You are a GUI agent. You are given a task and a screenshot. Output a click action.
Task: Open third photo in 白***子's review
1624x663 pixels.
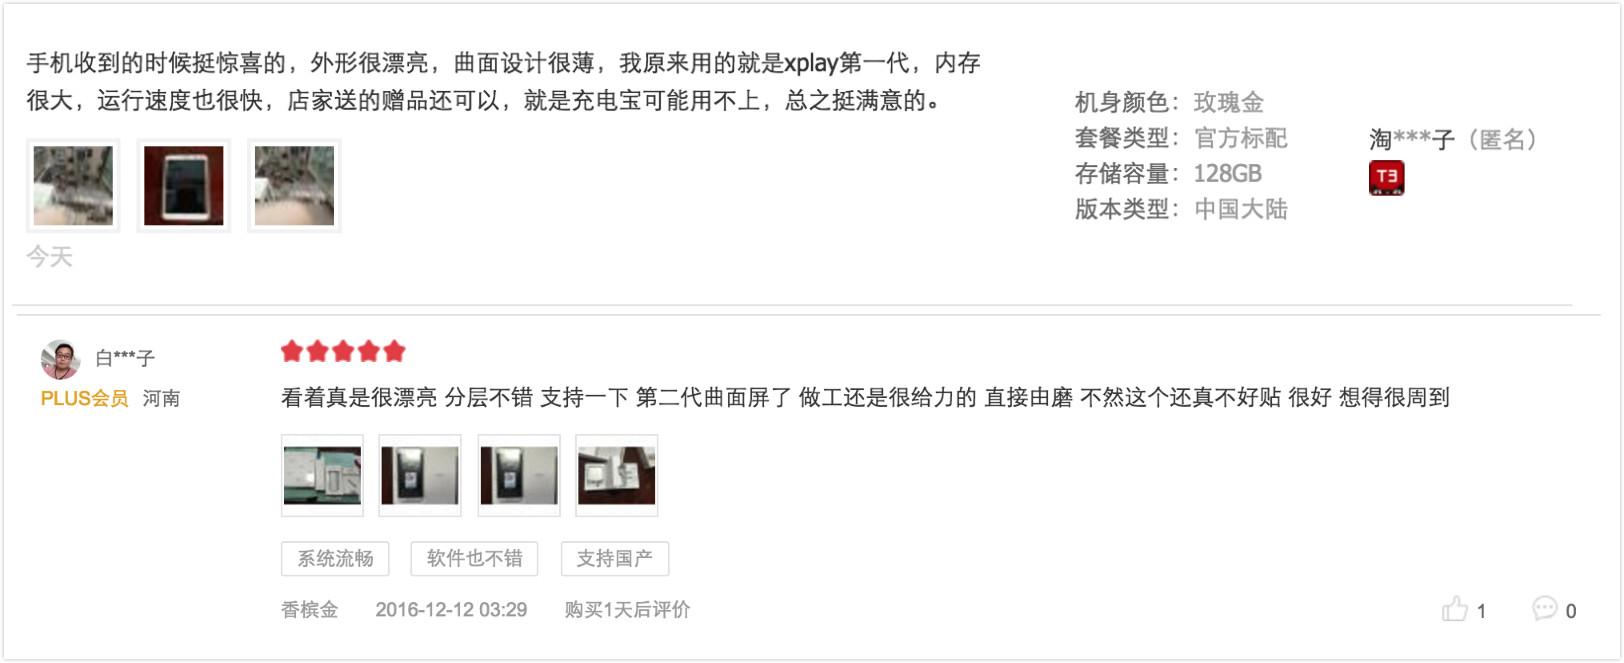pyautogui.click(x=519, y=475)
